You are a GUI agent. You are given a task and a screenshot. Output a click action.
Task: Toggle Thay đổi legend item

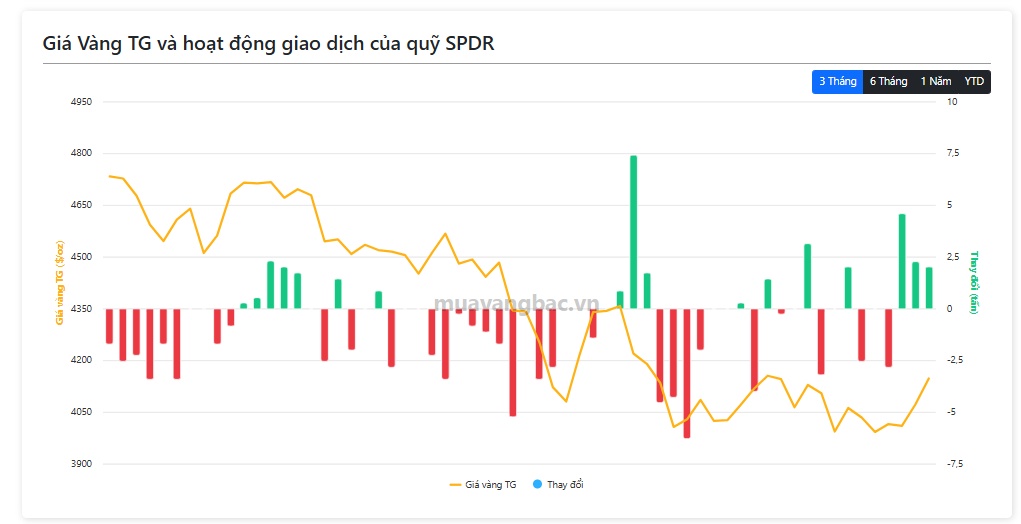558,485
